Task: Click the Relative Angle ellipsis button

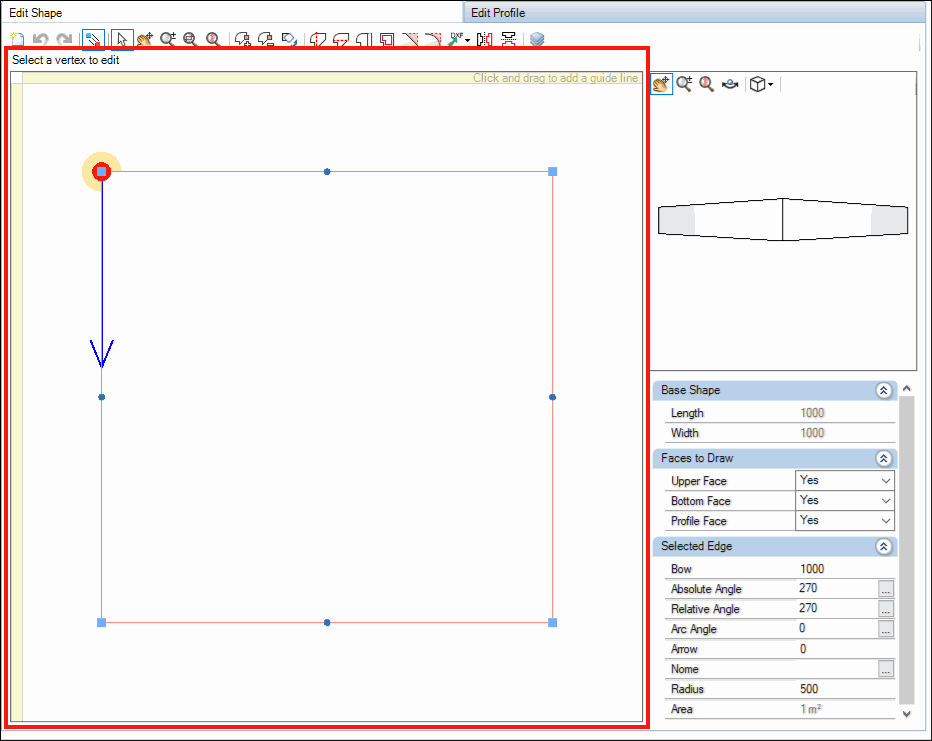Action: point(886,609)
